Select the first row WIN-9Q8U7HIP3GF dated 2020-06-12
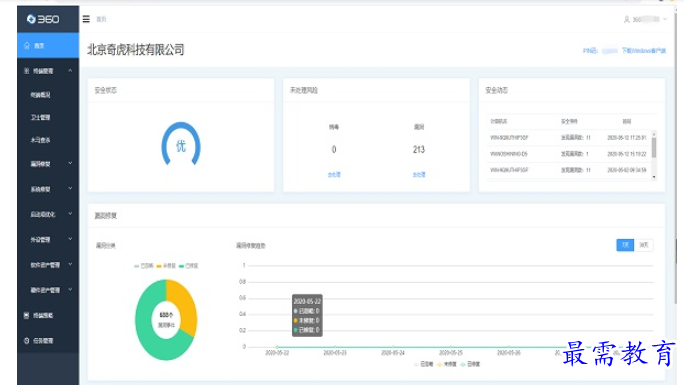Image resolution: width=684 pixels, height=385 pixels. [x=569, y=137]
